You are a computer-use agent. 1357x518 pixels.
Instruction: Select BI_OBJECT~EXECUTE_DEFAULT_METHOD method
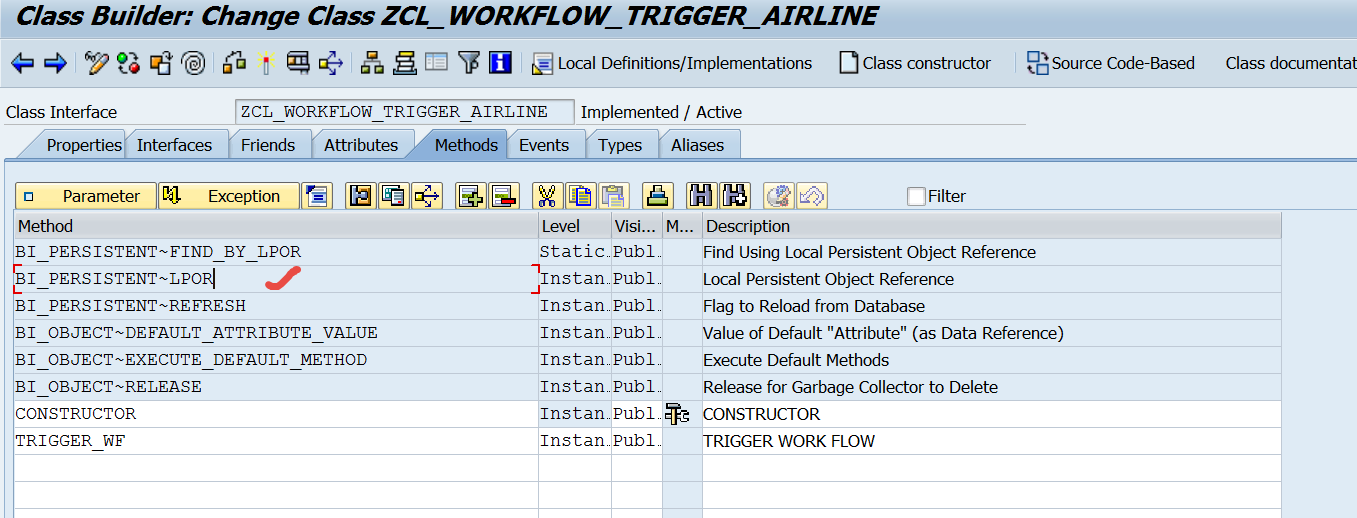[x=276, y=360]
